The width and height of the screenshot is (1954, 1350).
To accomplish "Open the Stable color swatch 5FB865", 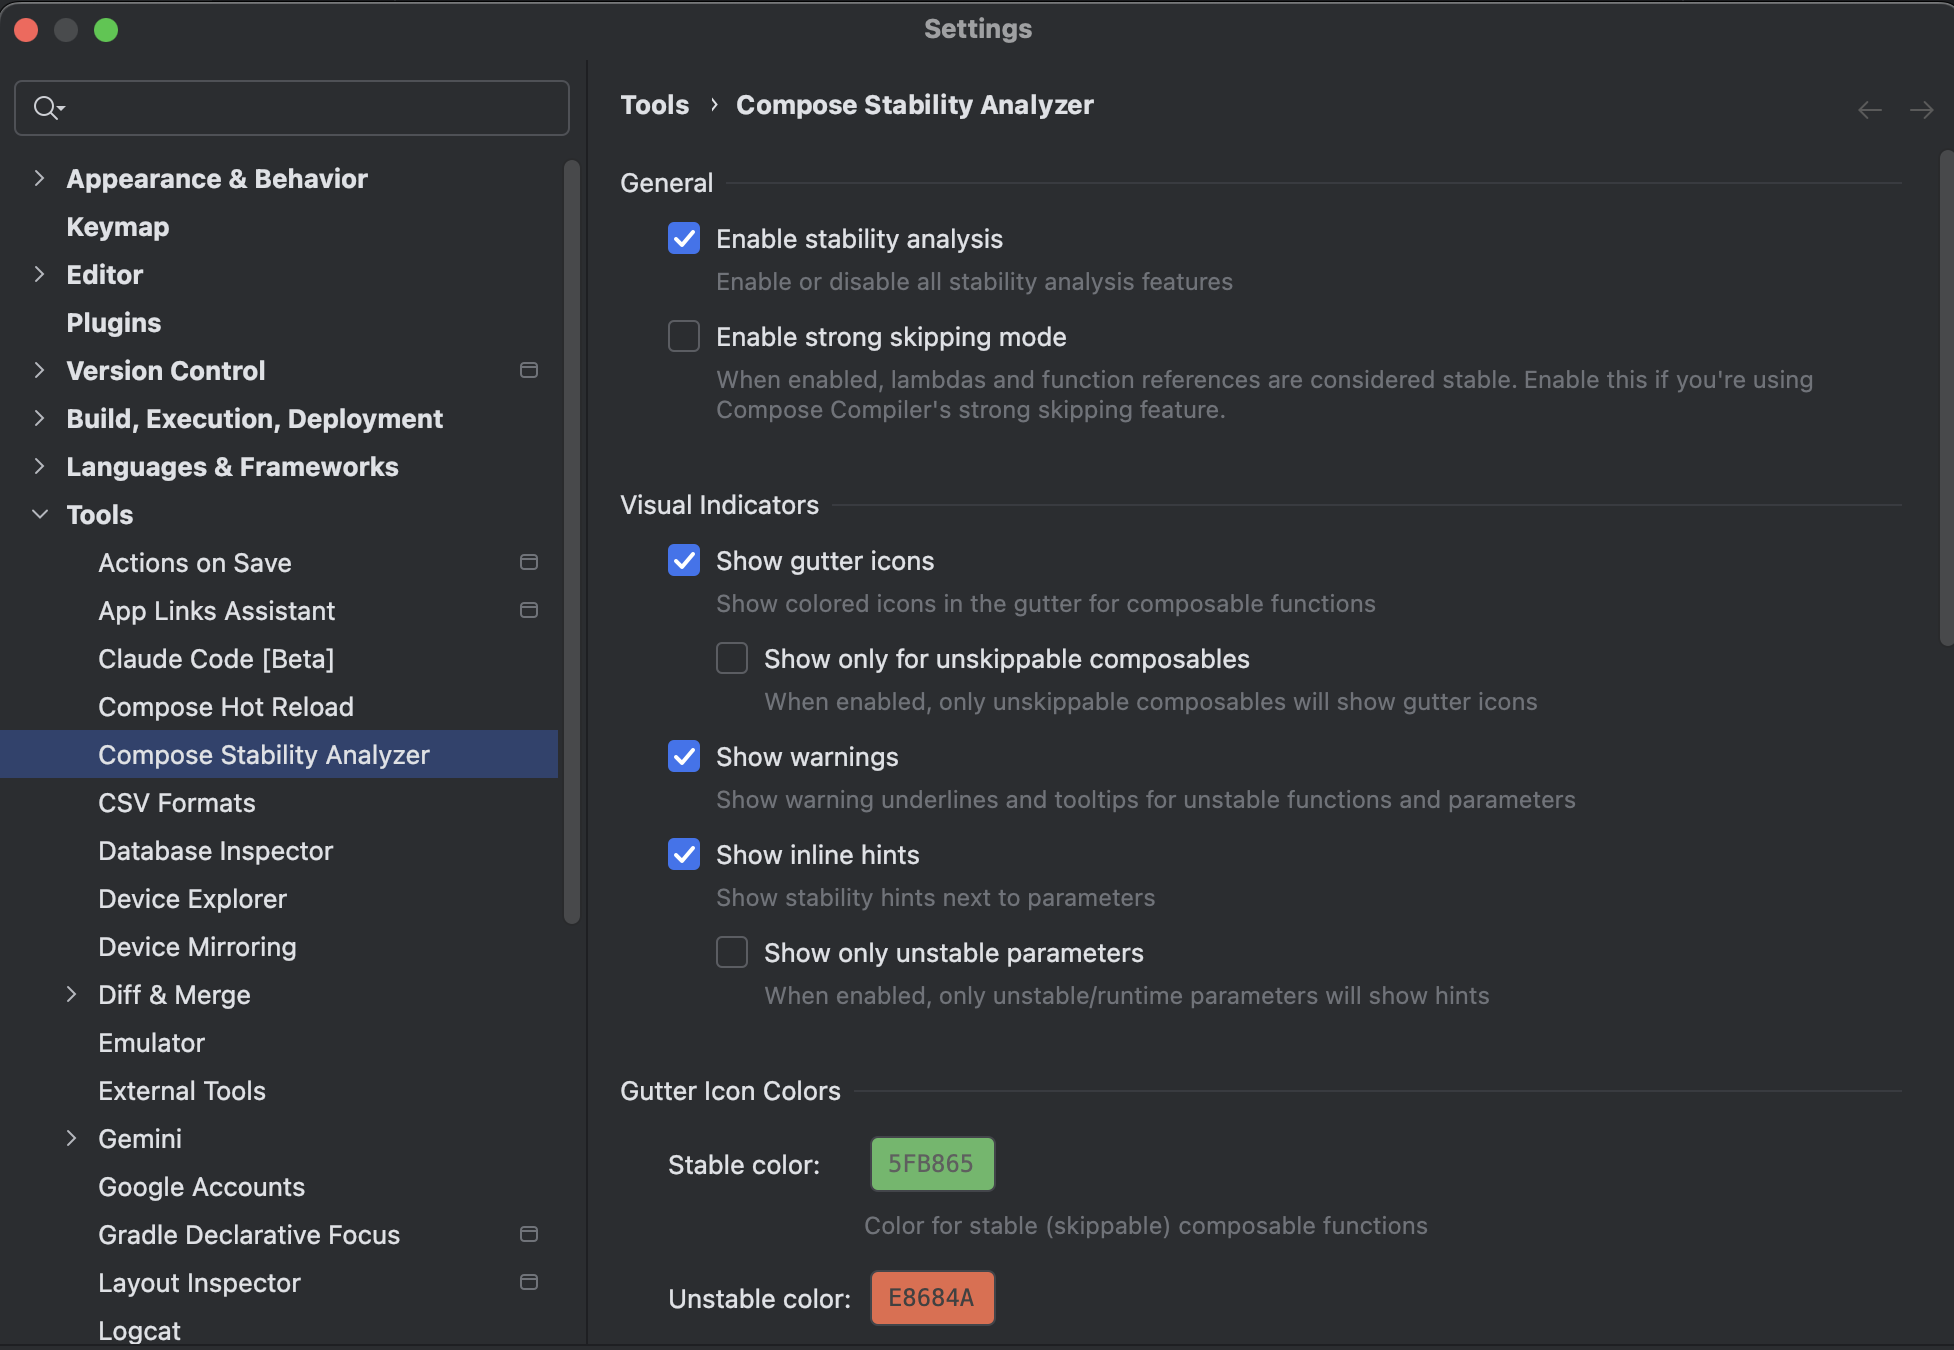I will tap(932, 1164).
